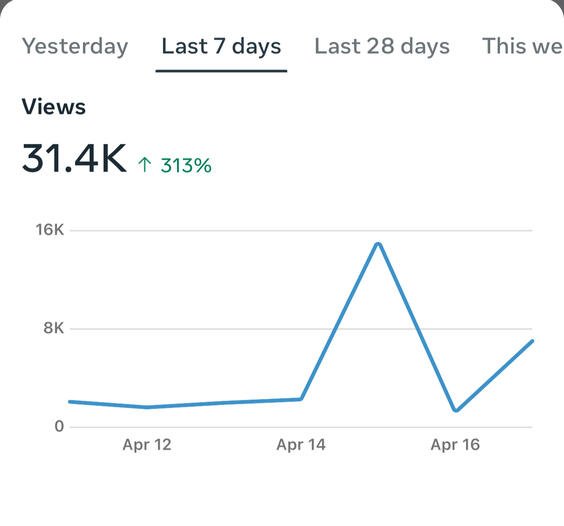Click the 16K y-axis label
Viewport: 564px width, 526px height.
pos(50,230)
